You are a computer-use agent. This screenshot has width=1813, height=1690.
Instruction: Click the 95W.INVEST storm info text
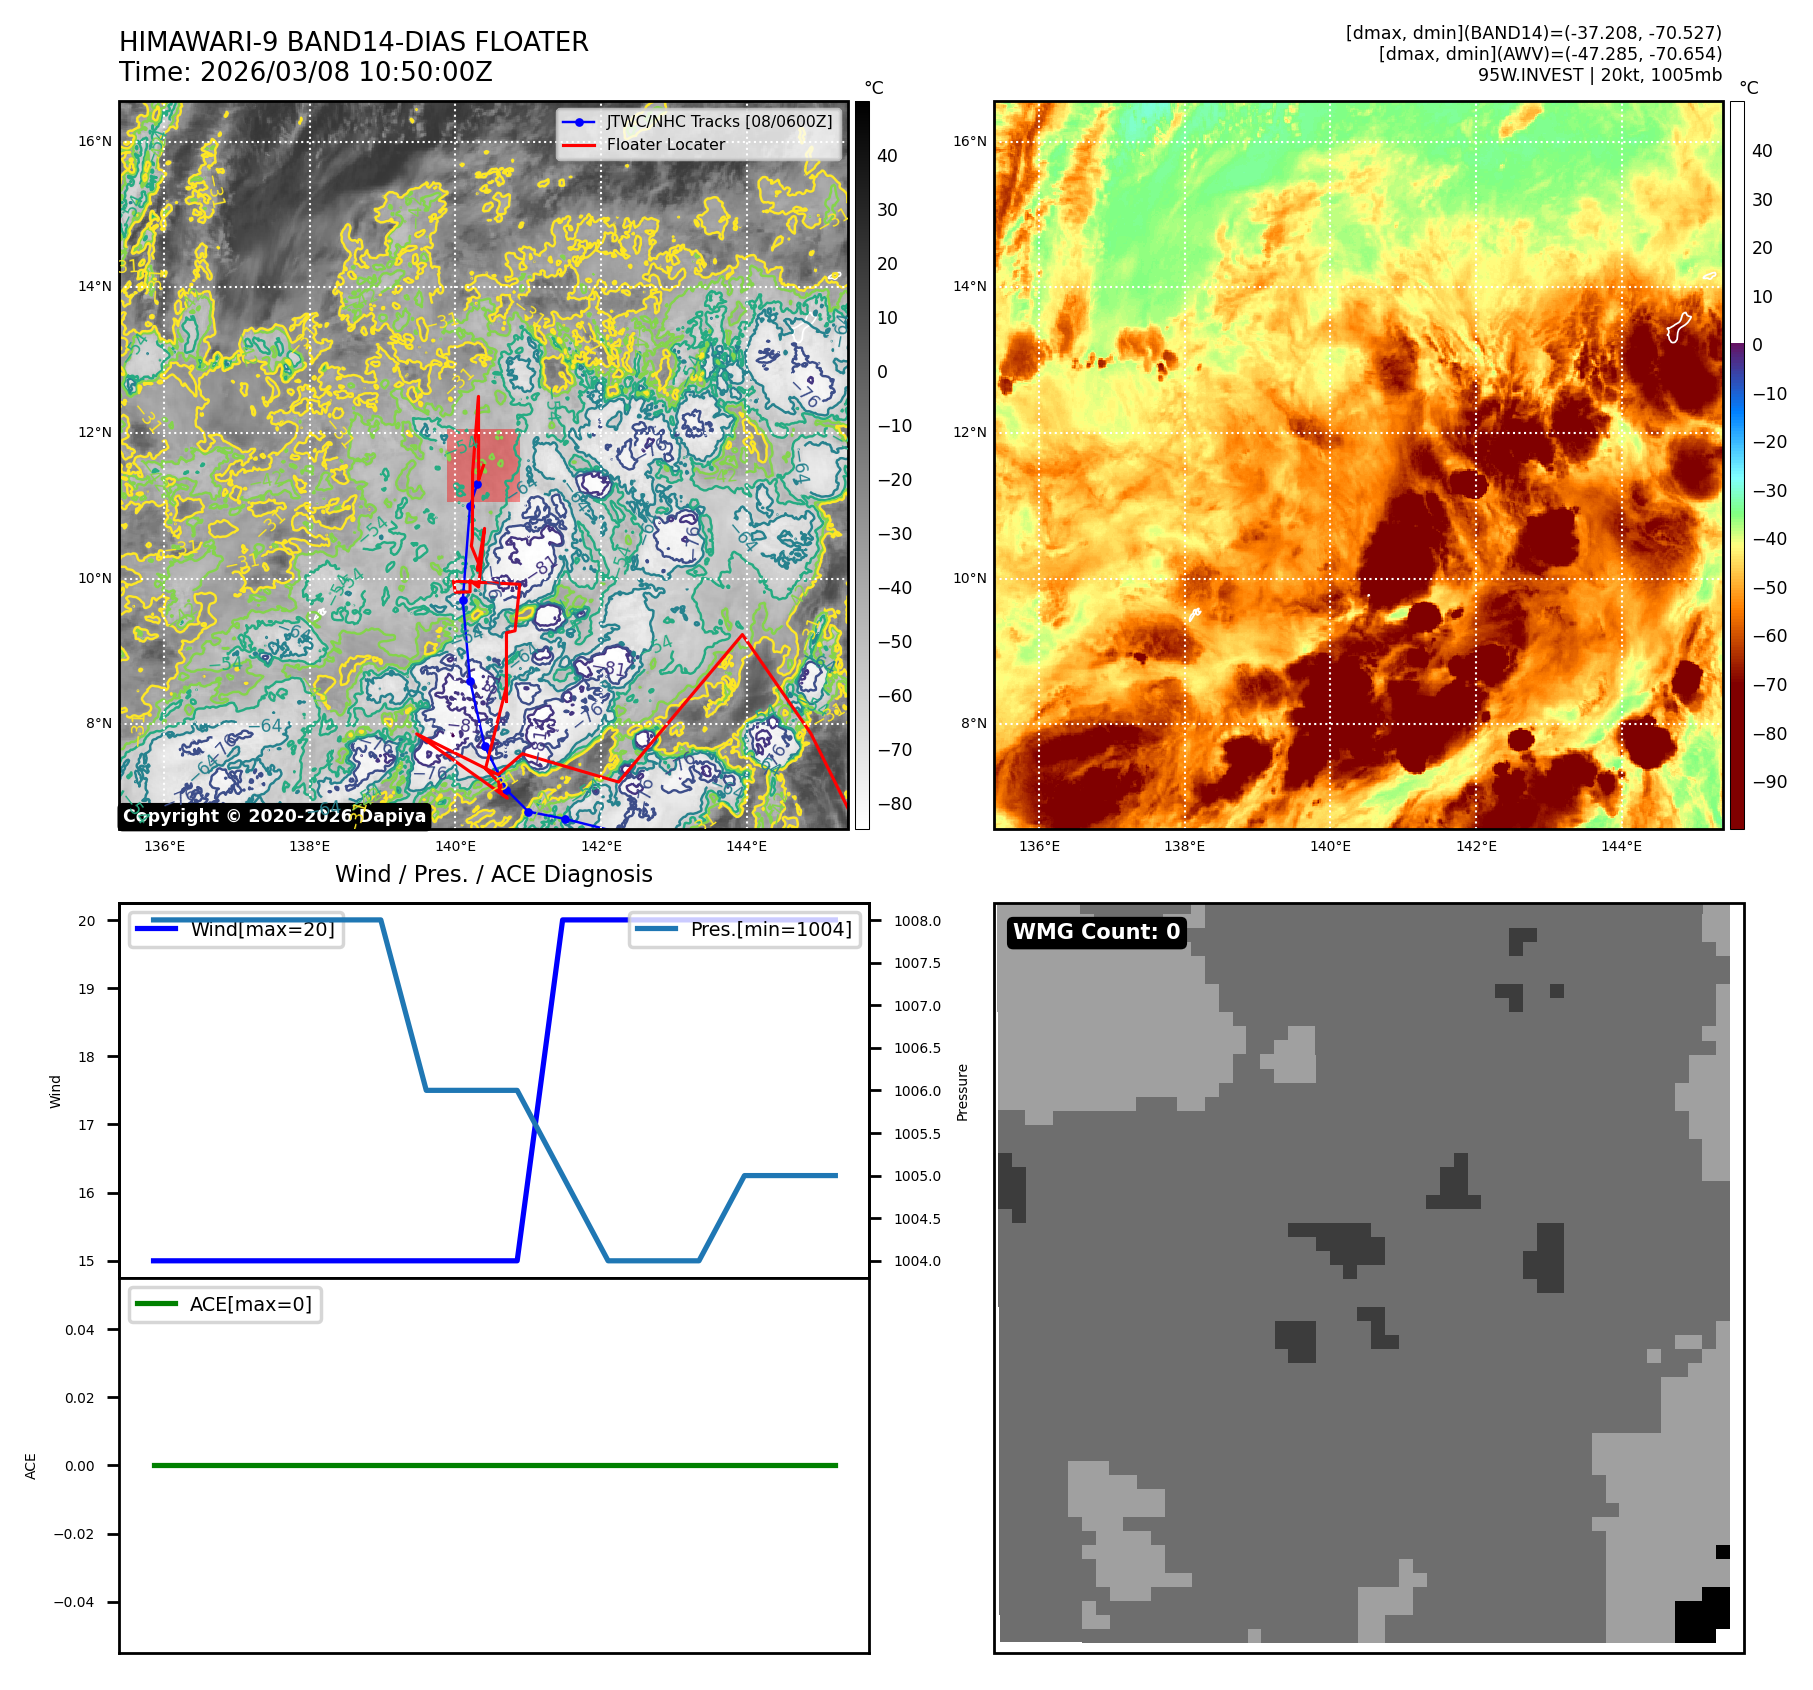click(x=1599, y=75)
